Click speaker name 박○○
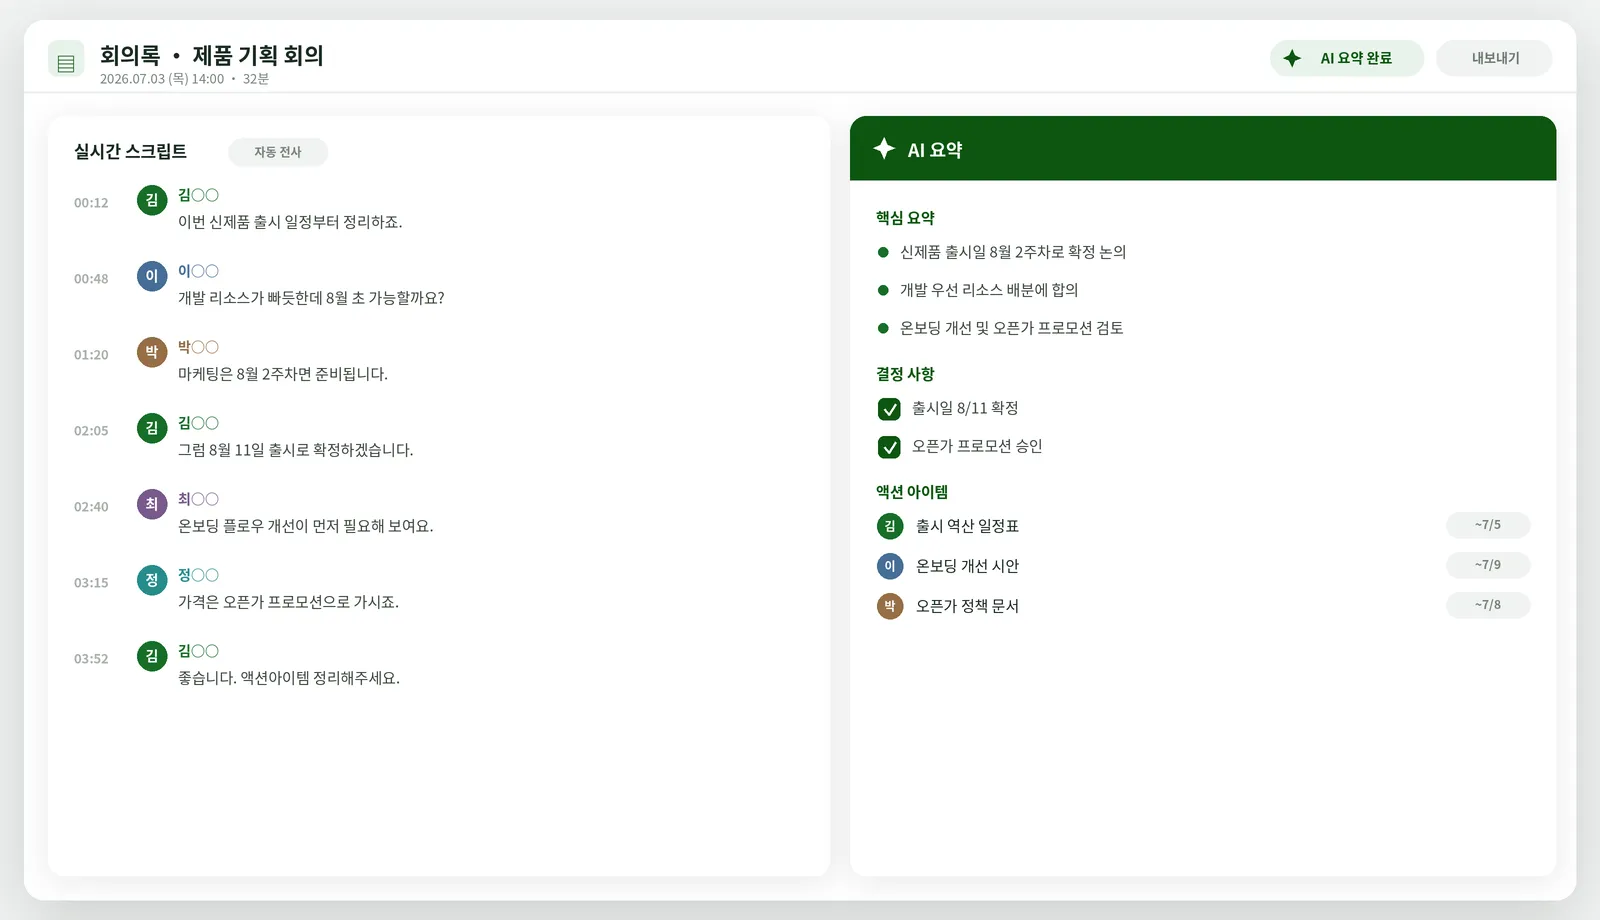This screenshot has height=920, width=1600. tap(198, 347)
